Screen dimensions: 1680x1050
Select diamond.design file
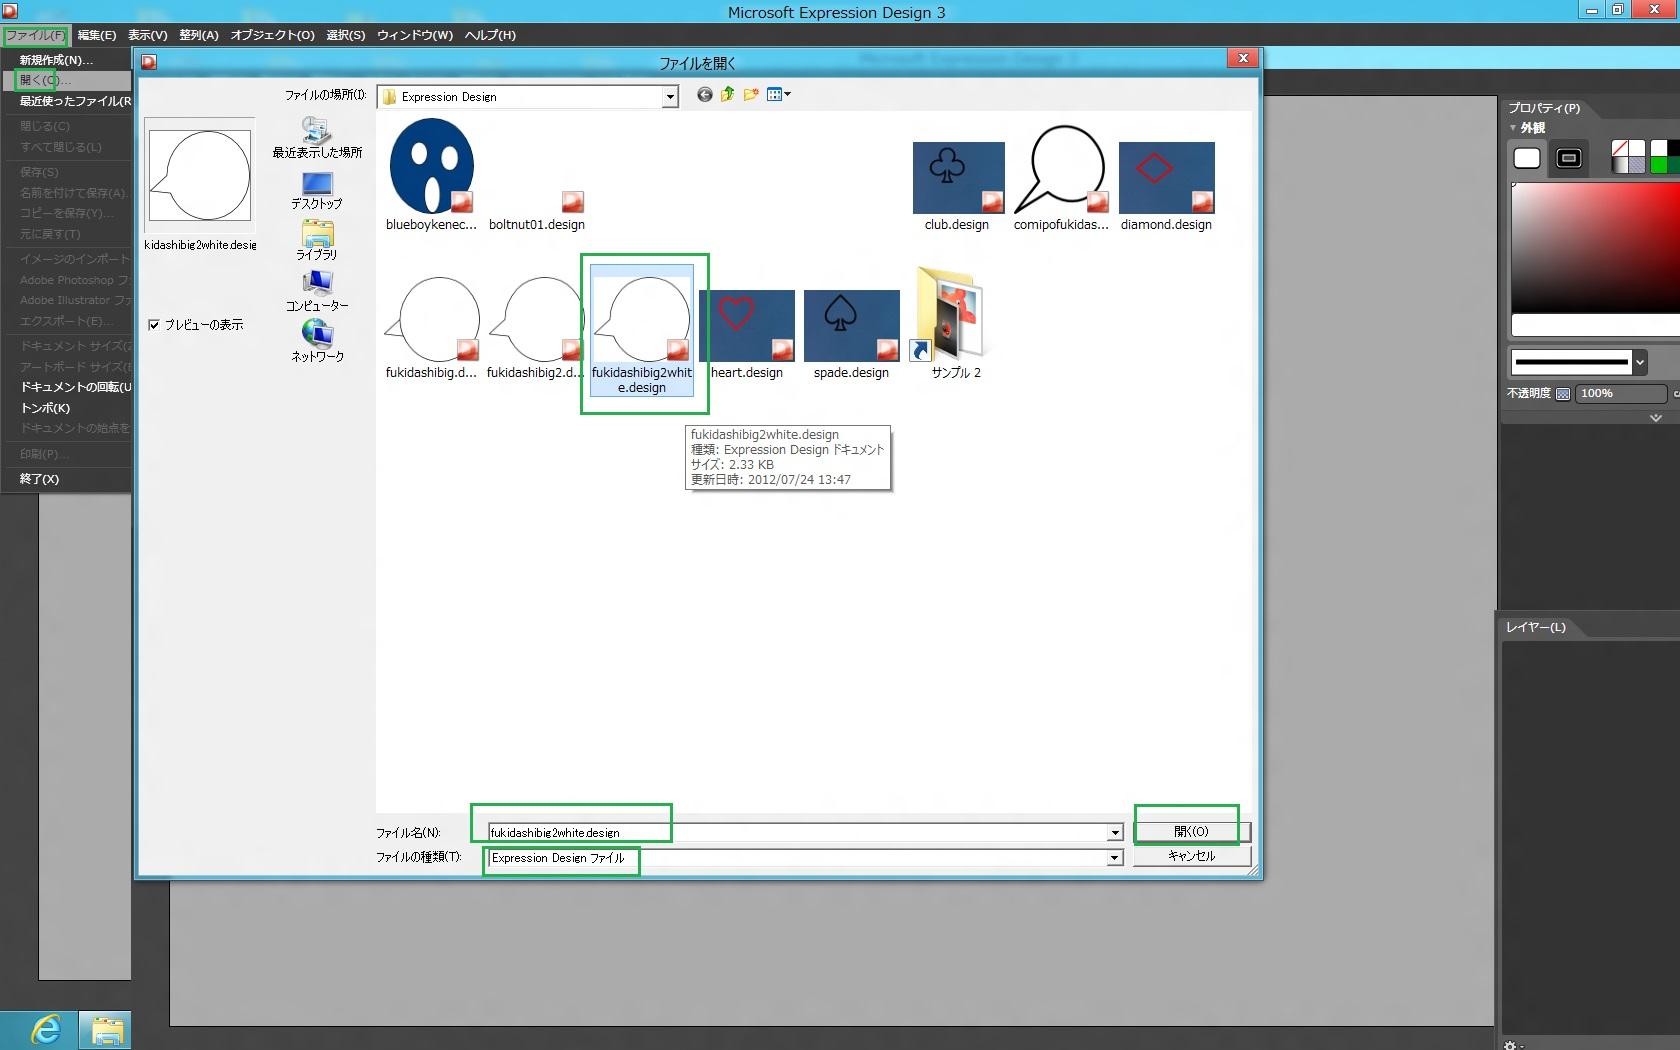1166,187
